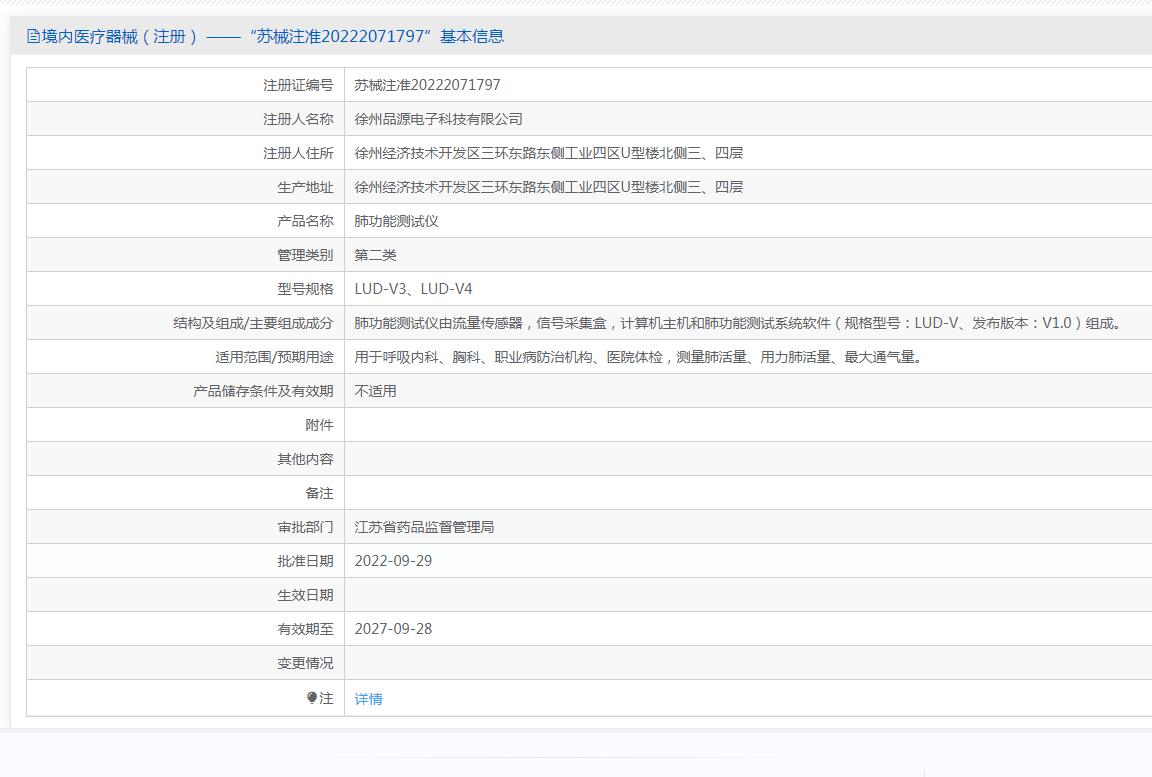The height and width of the screenshot is (777, 1152).
Task: Select the registration number 苏械注准20222071797 value
Action: pyautogui.click(x=427, y=85)
